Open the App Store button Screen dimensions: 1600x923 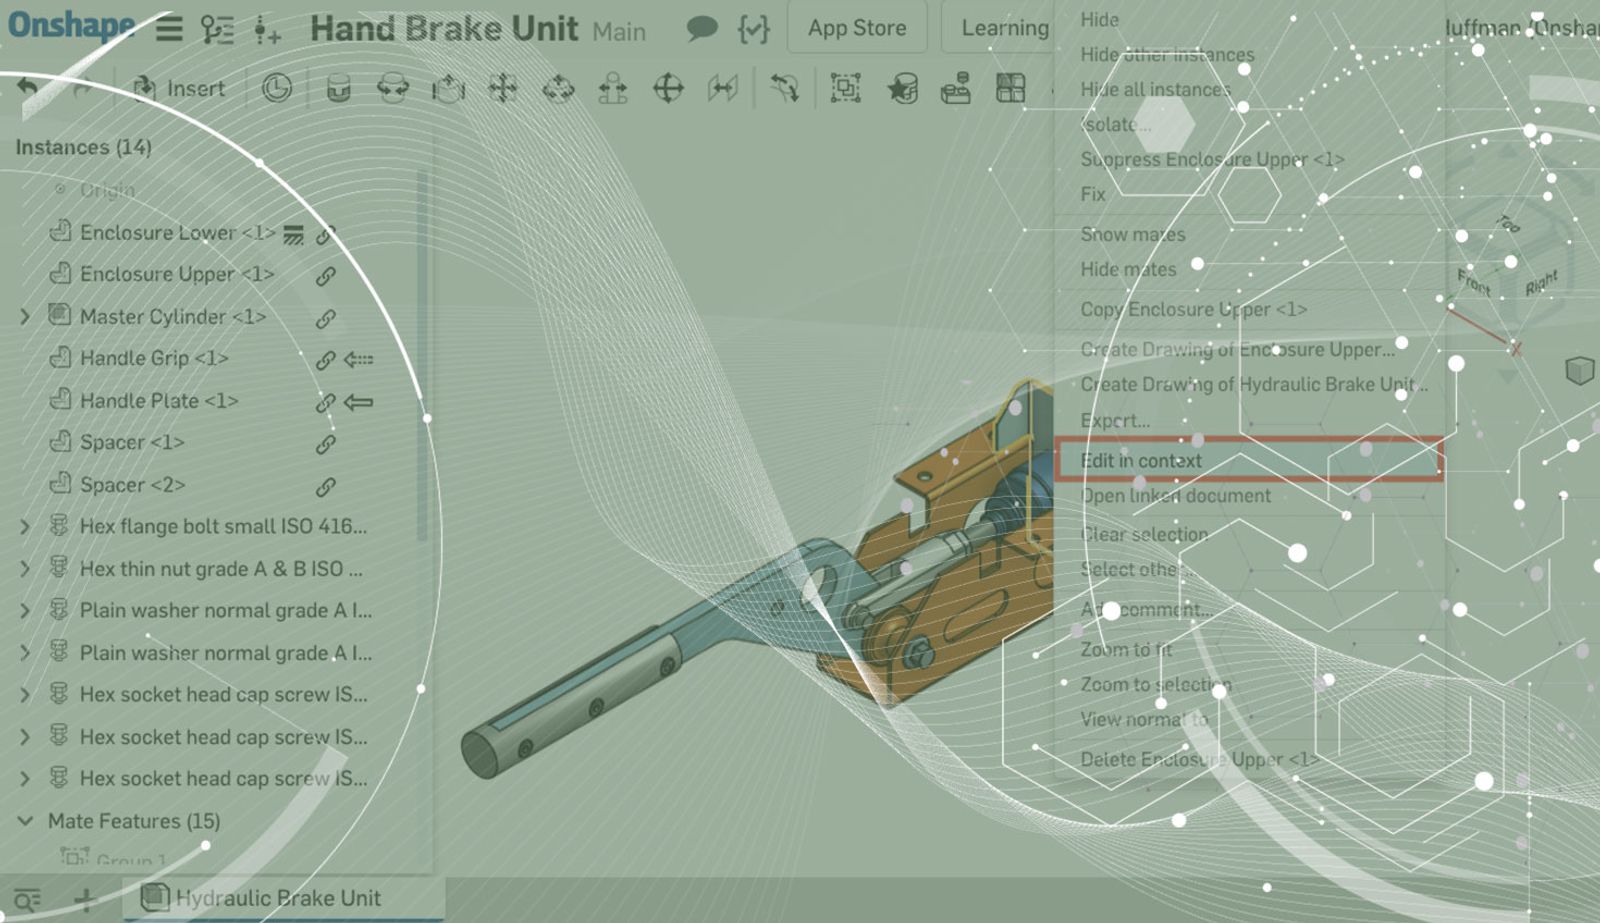click(x=857, y=28)
